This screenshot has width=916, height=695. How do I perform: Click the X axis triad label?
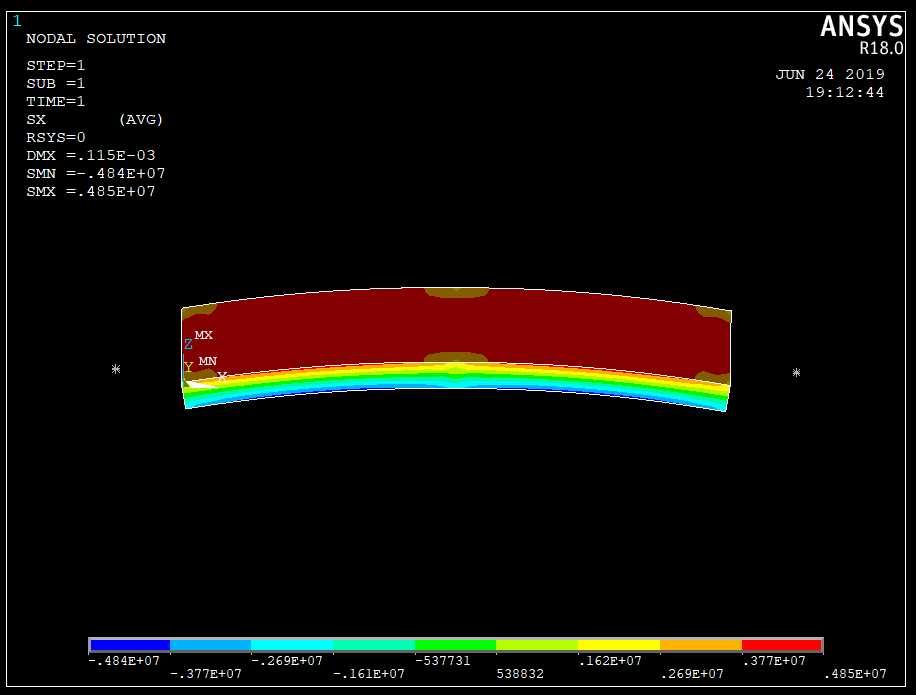tap(222, 377)
